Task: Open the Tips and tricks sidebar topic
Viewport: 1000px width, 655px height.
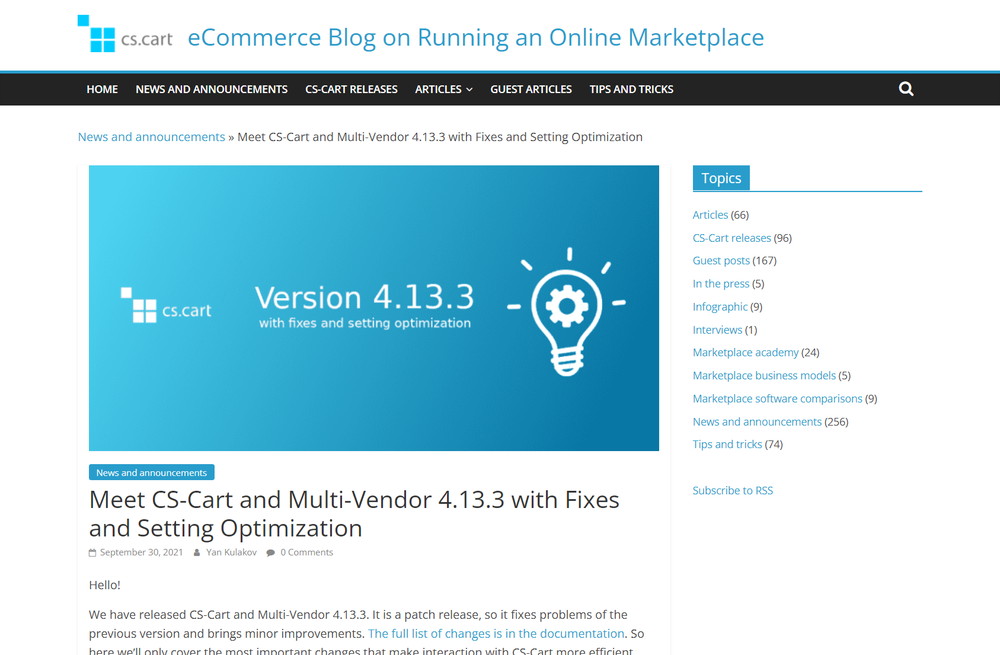Action: pyautogui.click(x=727, y=445)
